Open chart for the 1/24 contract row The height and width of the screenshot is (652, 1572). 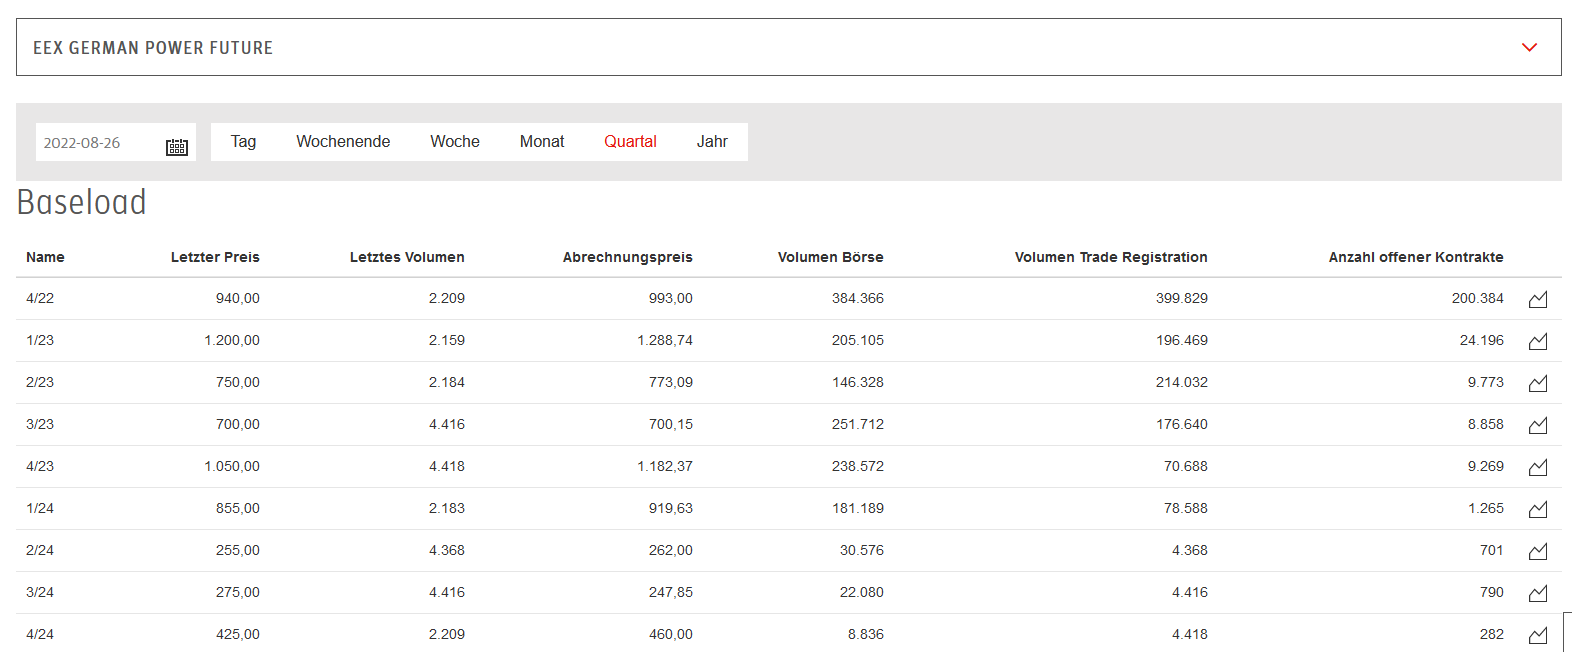tap(1538, 509)
